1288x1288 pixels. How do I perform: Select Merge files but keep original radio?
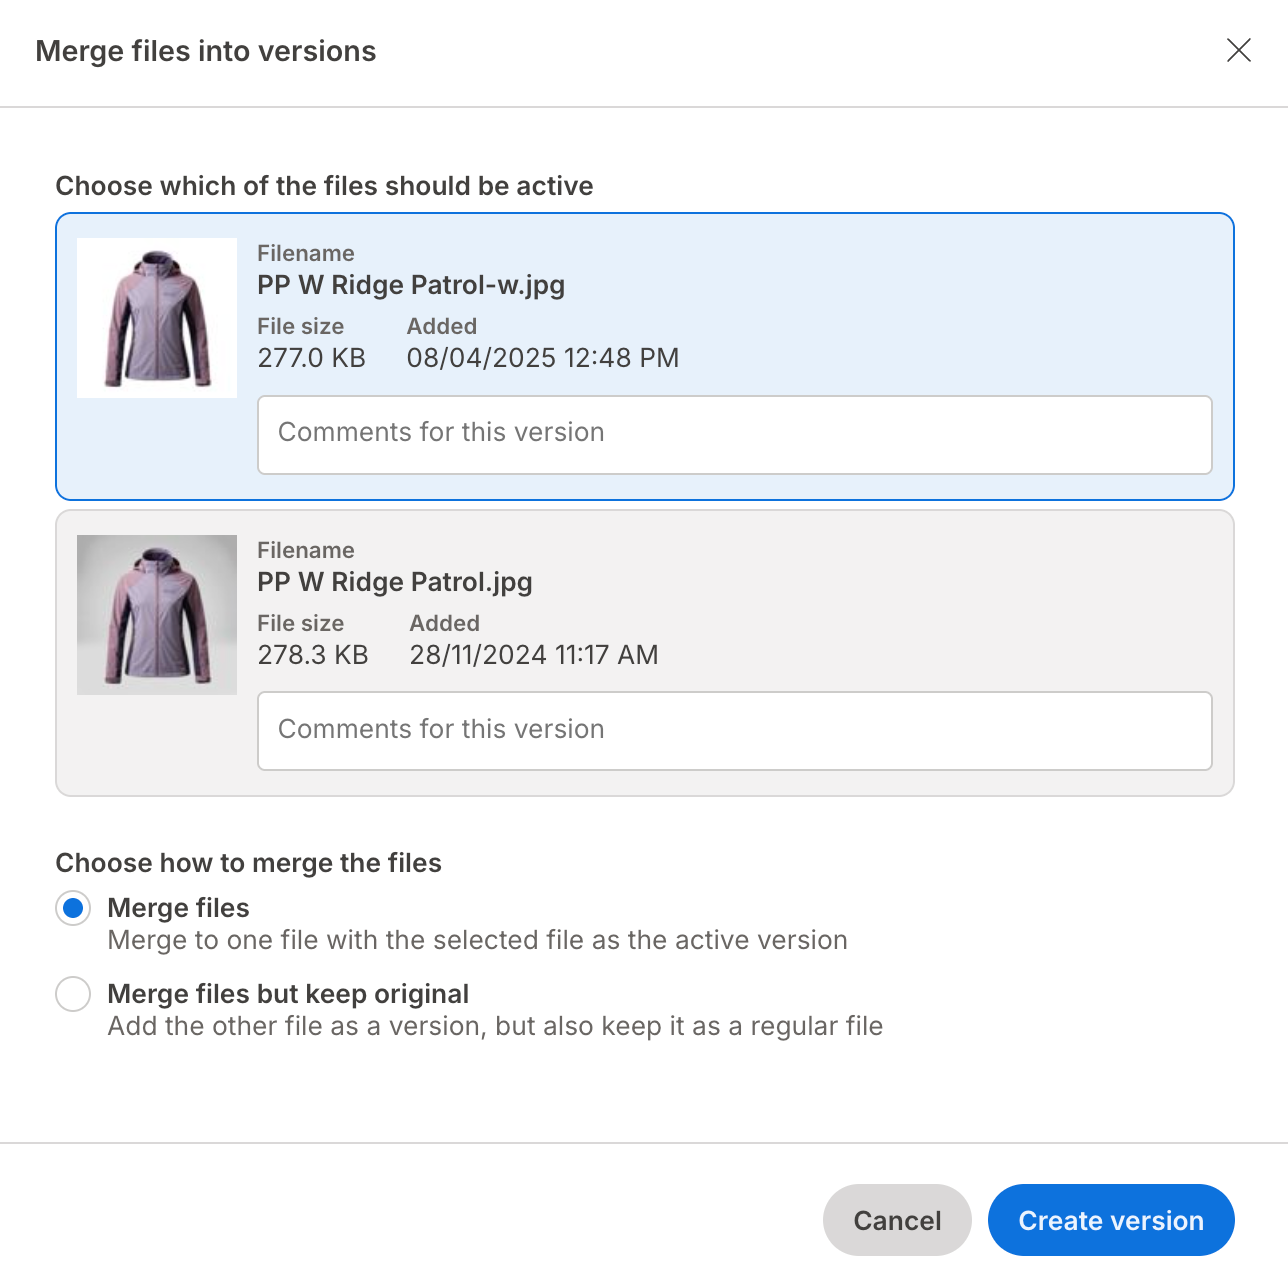pyautogui.click(x=73, y=994)
